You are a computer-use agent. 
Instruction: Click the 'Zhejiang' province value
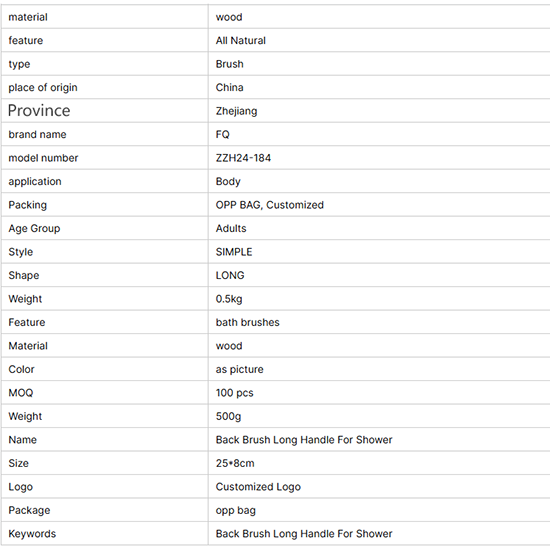point(236,111)
